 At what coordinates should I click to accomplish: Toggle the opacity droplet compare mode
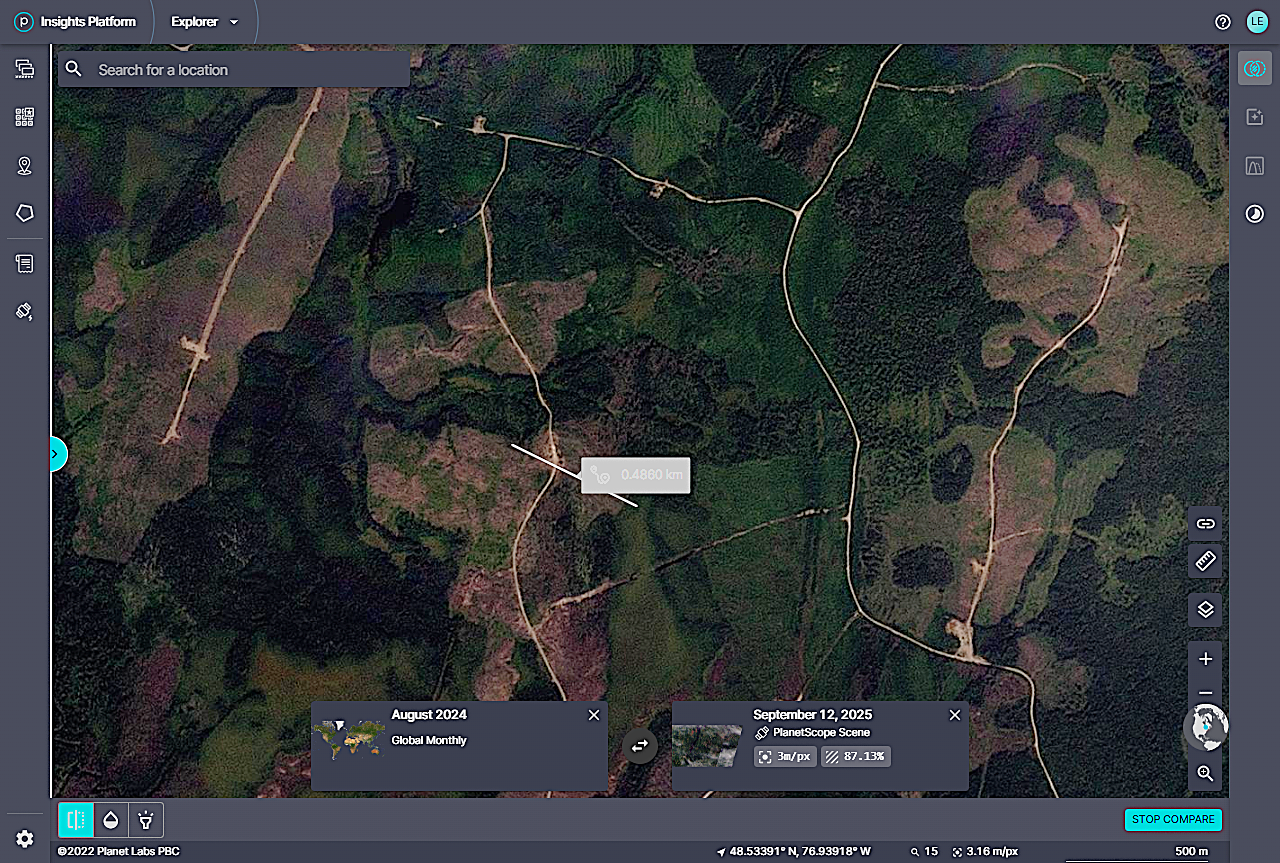point(110,820)
